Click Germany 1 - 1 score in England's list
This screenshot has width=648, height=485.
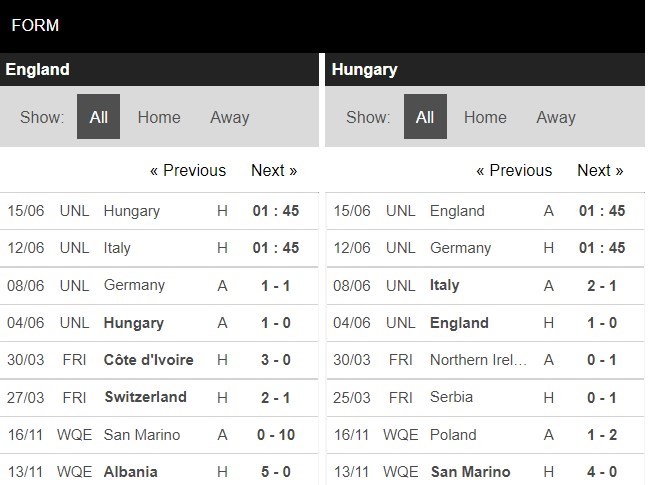click(274, 285)
